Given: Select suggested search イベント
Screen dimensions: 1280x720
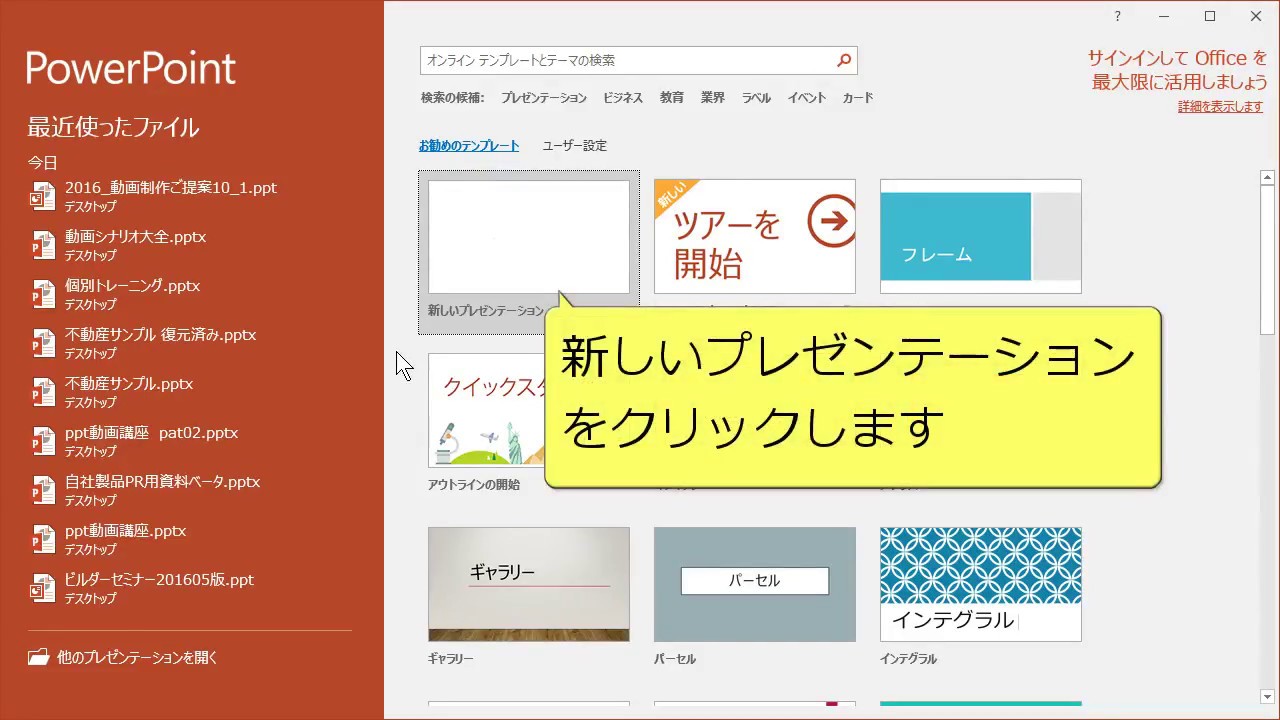Looking at the screenshot, I should click(x=807, y=98).
